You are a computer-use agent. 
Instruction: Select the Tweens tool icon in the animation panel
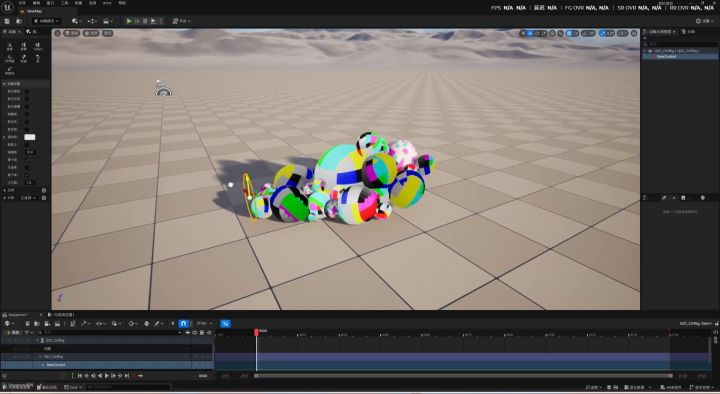click(x=38, y=46)
